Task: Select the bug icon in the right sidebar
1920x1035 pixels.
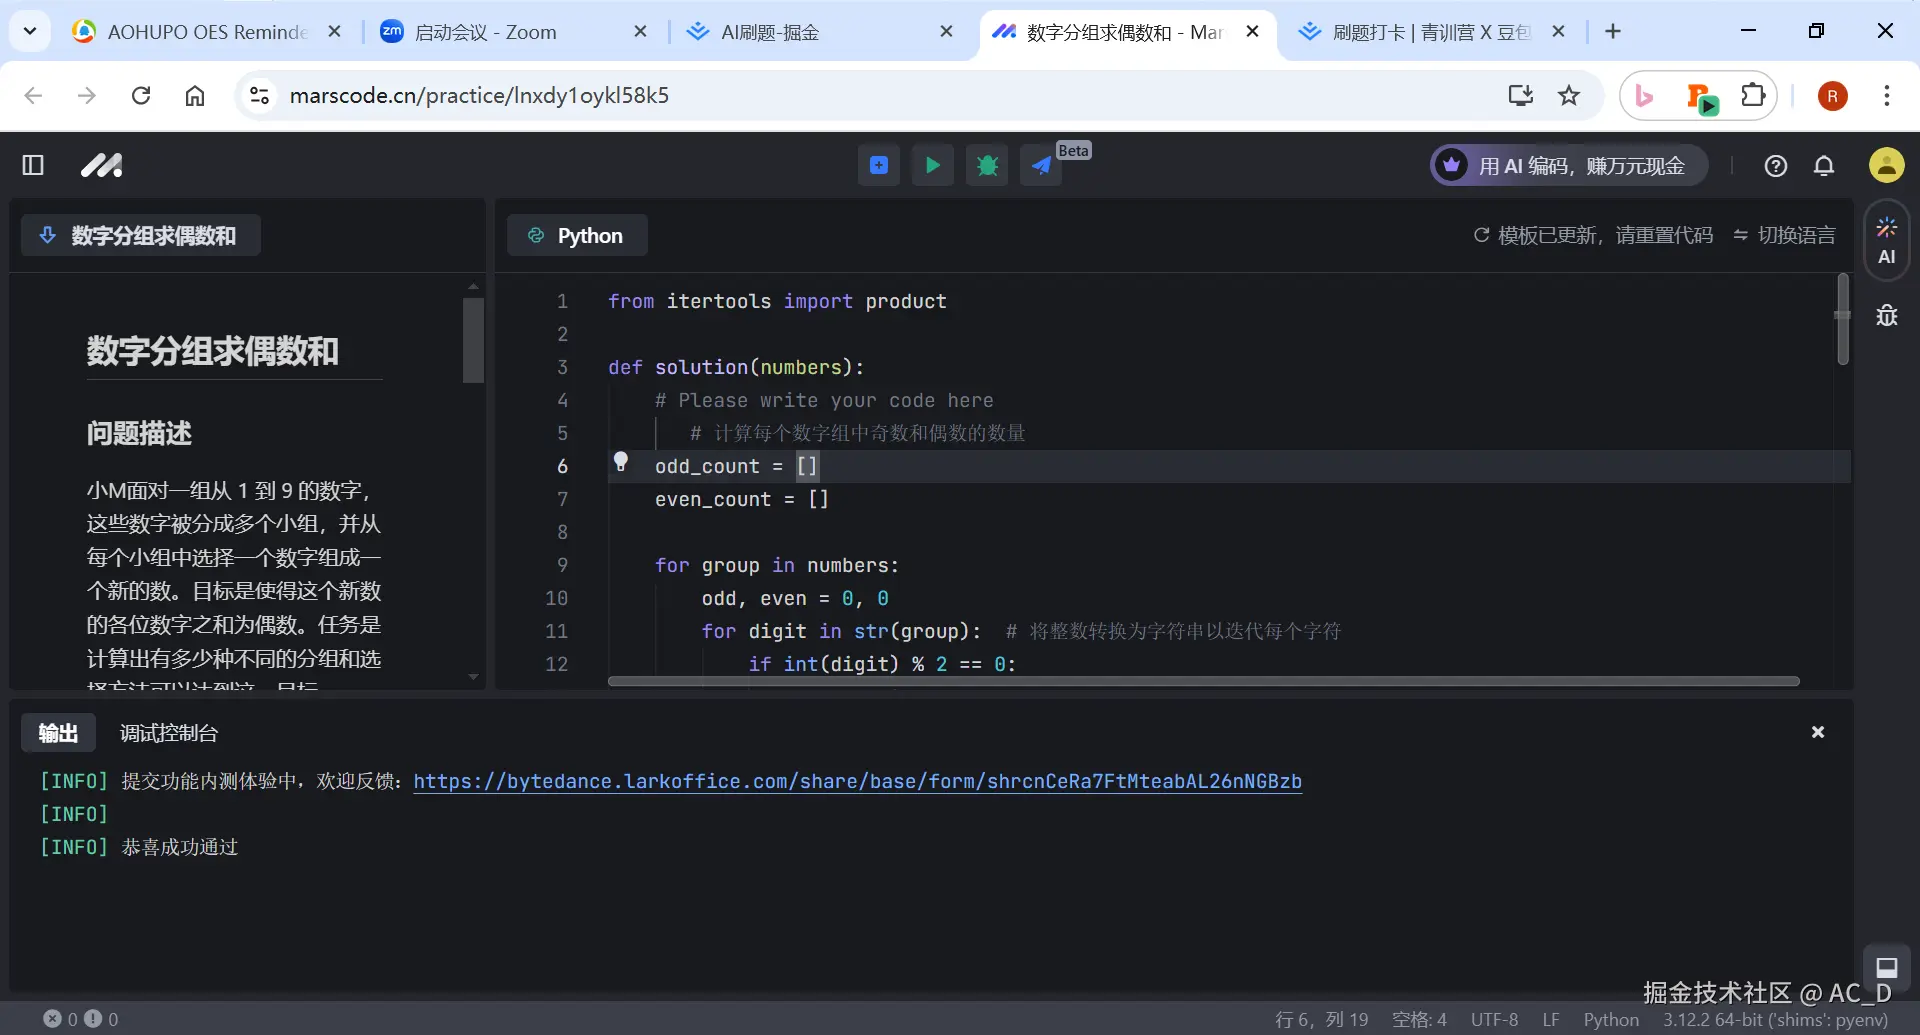Action: 1887,316
